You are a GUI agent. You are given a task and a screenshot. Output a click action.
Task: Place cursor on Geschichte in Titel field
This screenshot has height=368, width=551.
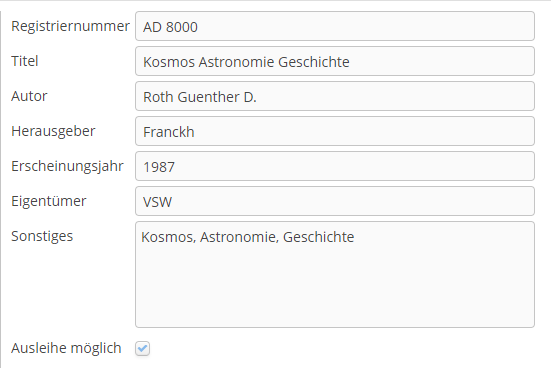point(314,62)
